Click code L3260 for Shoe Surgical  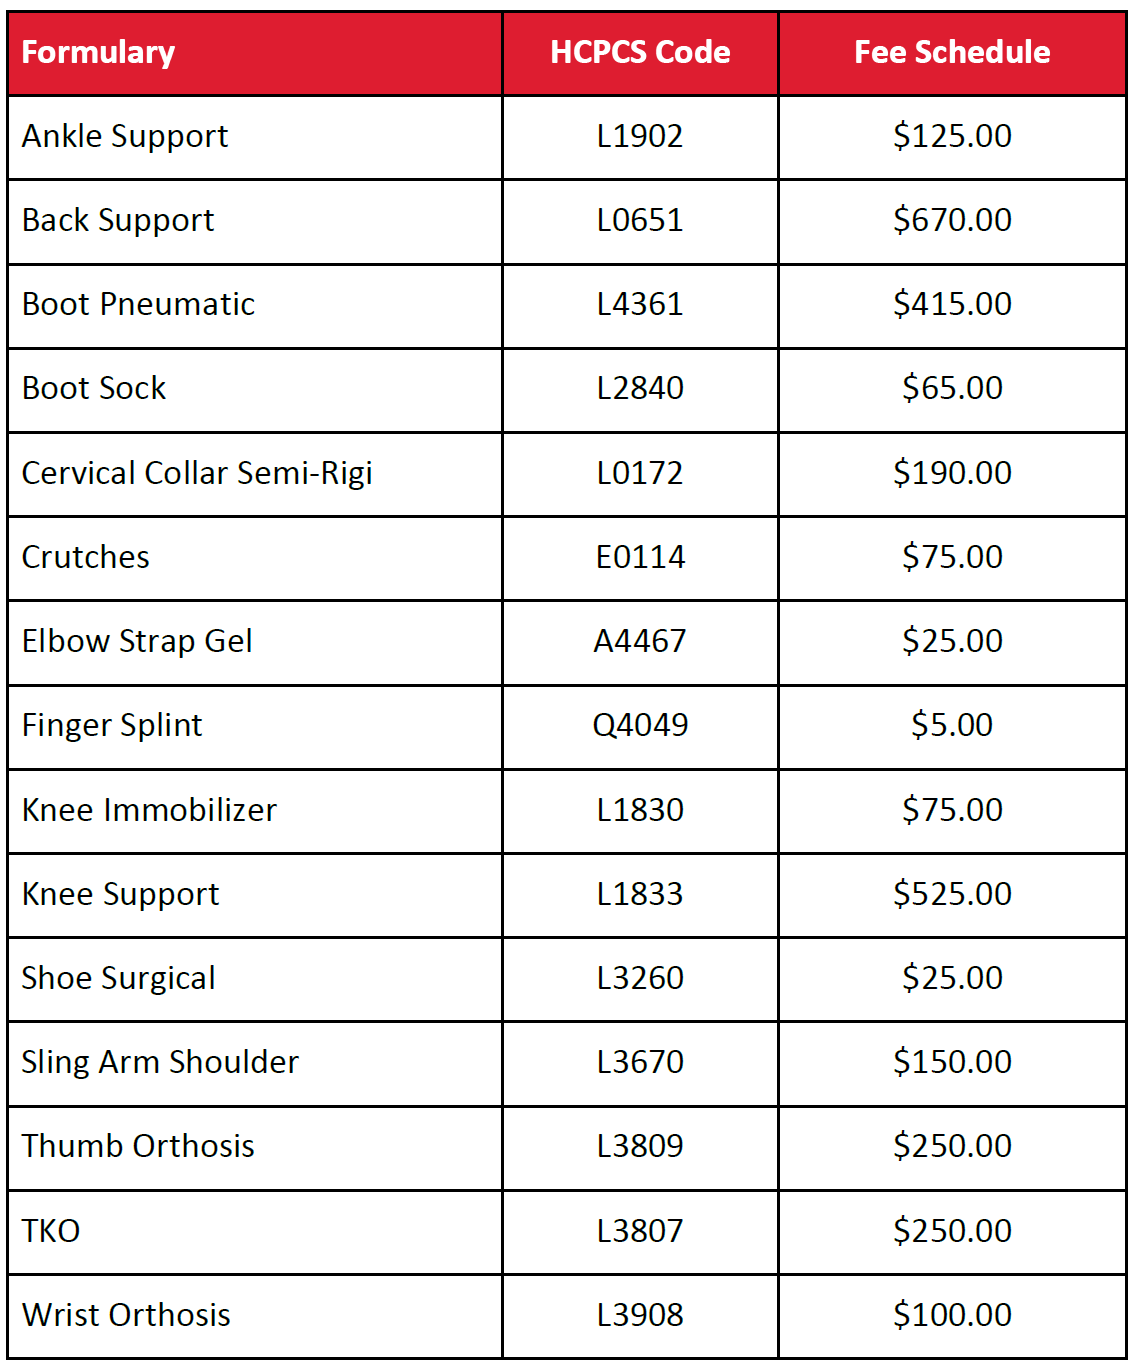click(x=640, y=978)
